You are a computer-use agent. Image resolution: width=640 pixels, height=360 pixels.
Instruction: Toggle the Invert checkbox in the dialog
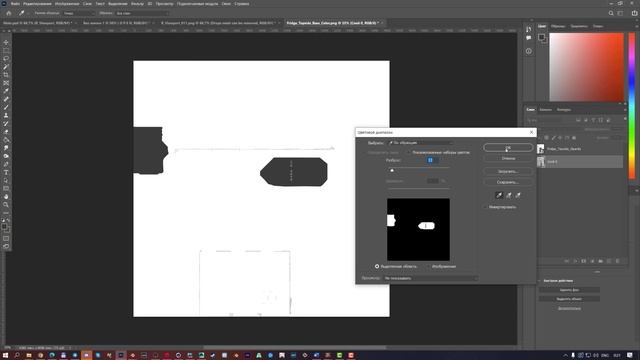click(486, 207)
